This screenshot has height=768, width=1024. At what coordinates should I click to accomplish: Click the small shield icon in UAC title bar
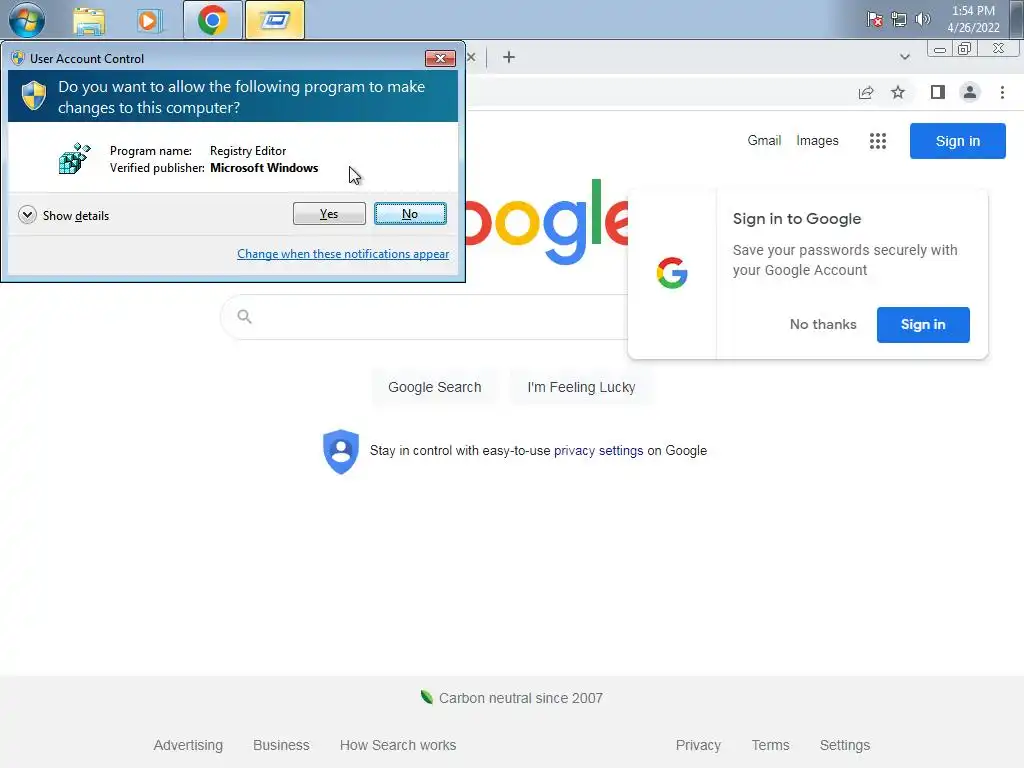click(x=18, y=58)
